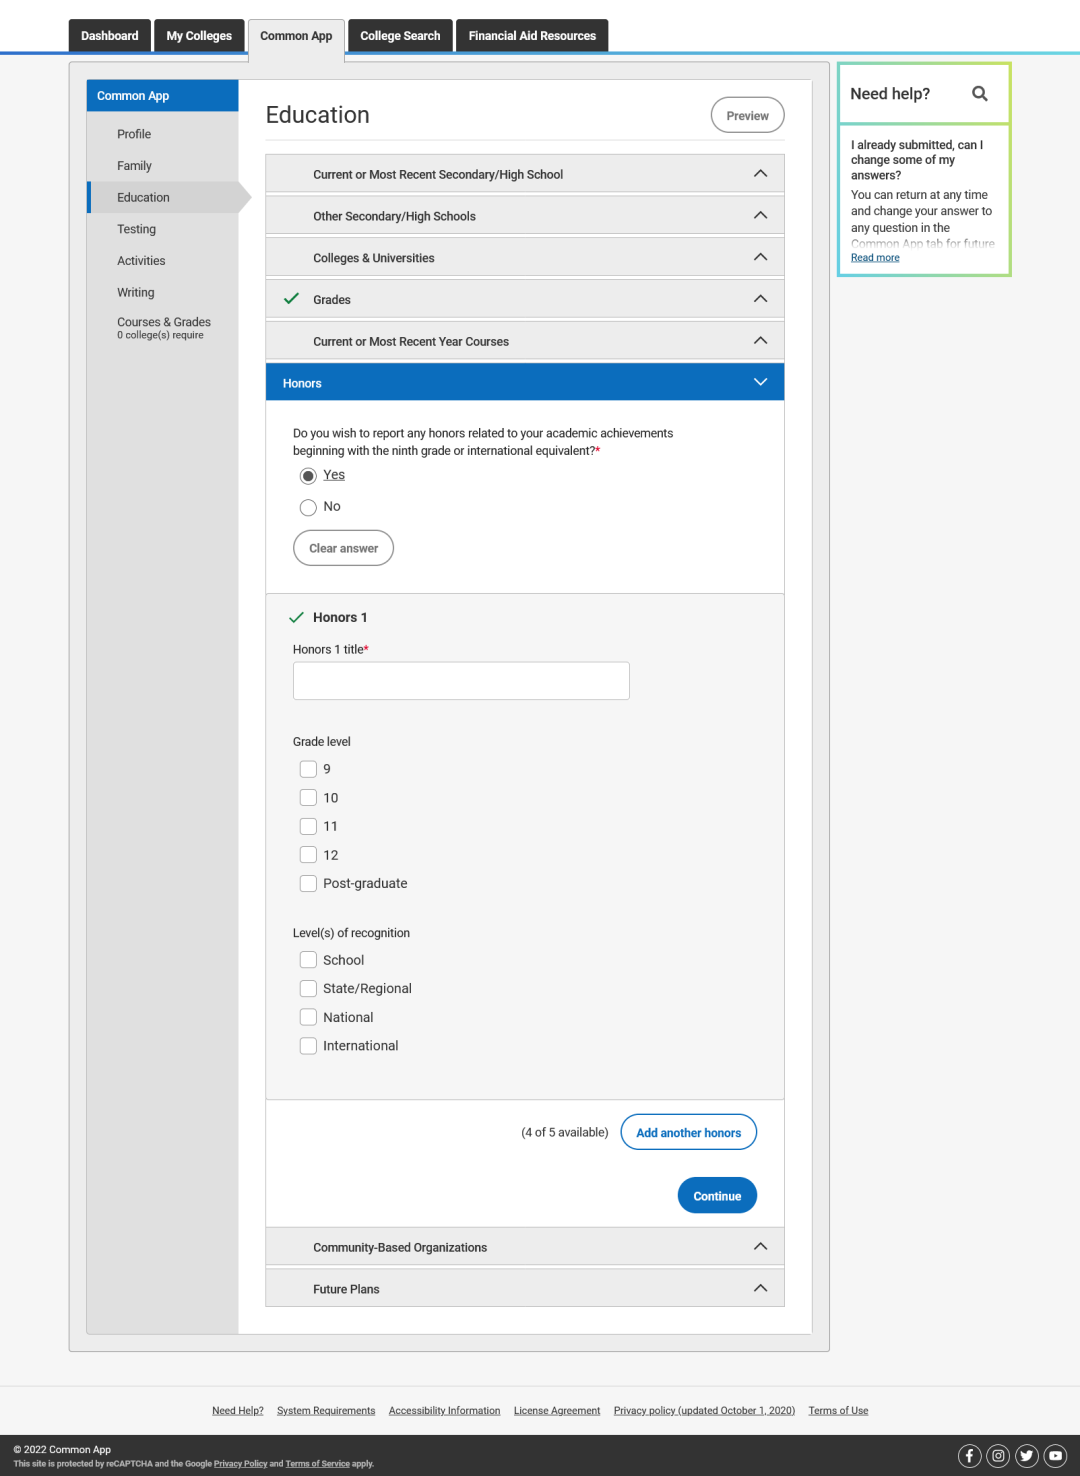Open the Need Help? footer link
1080x1476 pixels.
point(238,1411)
